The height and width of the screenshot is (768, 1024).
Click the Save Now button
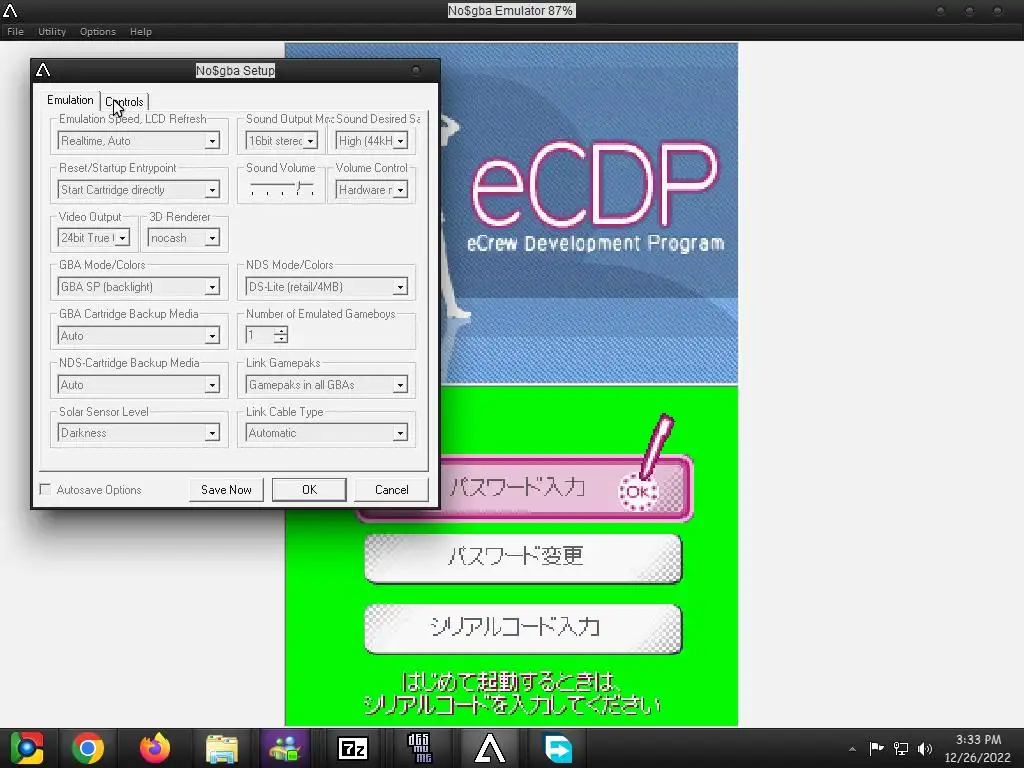pyautogui.click(x=226, y=490)
